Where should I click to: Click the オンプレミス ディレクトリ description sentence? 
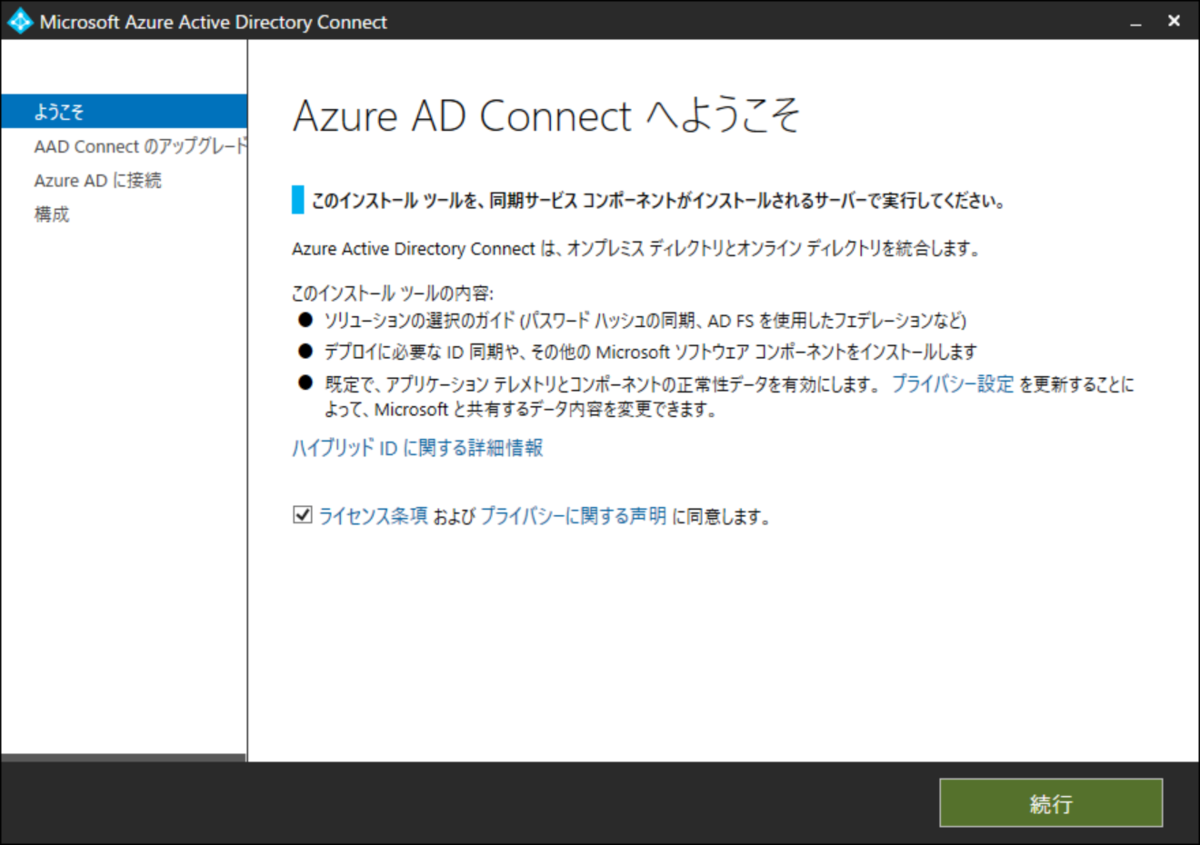click(x=635, y=249)
